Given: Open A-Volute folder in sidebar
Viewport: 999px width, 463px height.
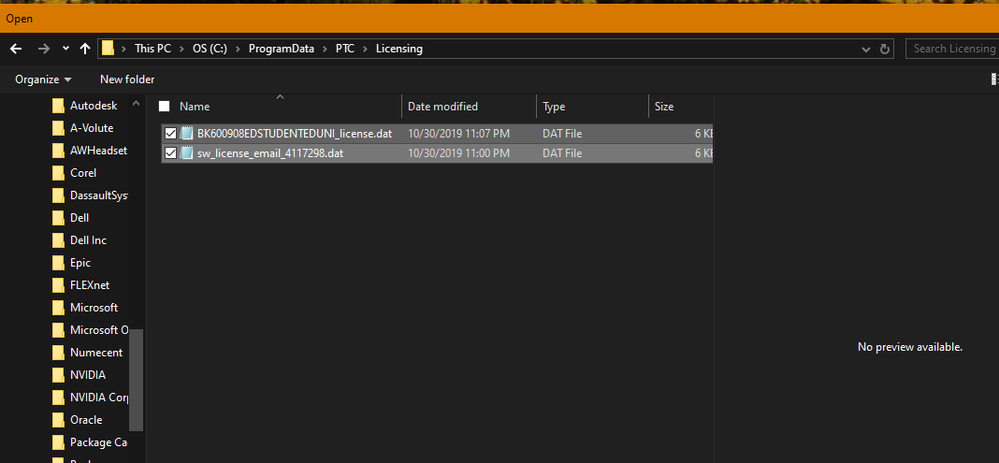Looking at the screenshot, I should pos(91,128).
